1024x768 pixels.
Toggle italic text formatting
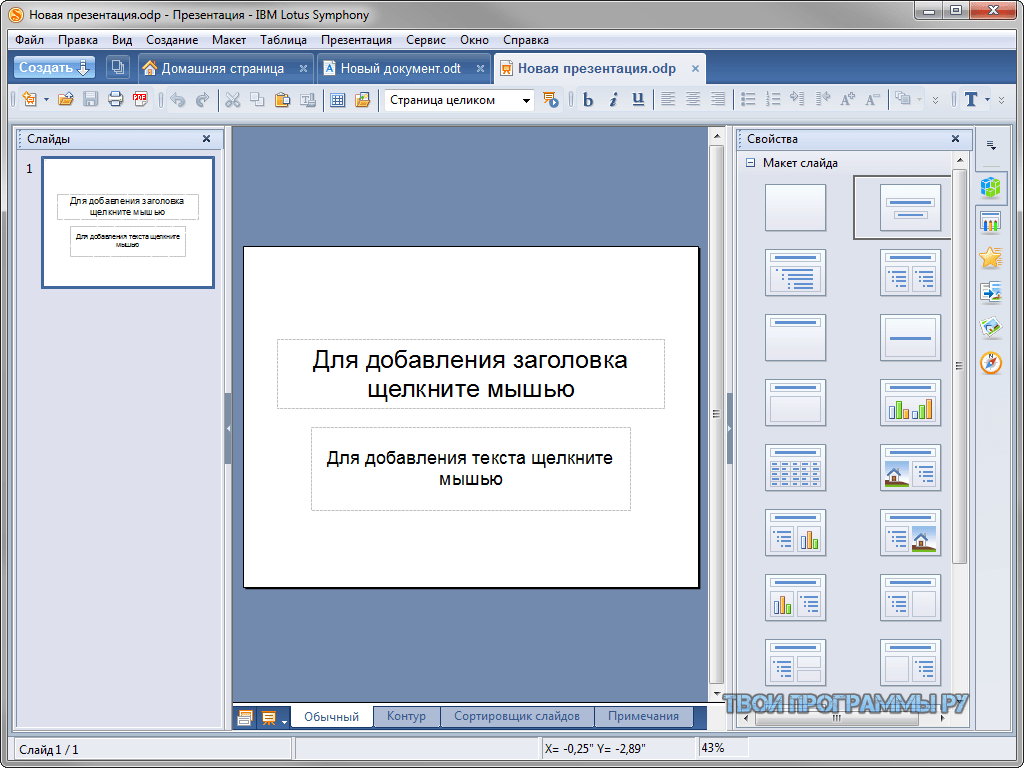coord(613,100)
